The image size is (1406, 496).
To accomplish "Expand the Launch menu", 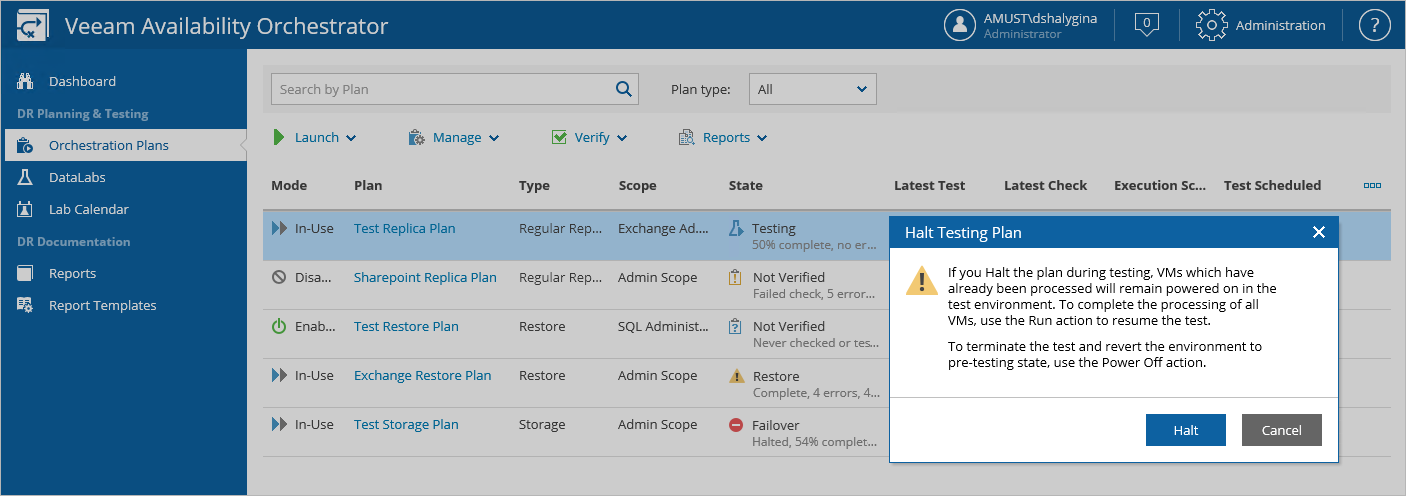I will coord(316,138).
